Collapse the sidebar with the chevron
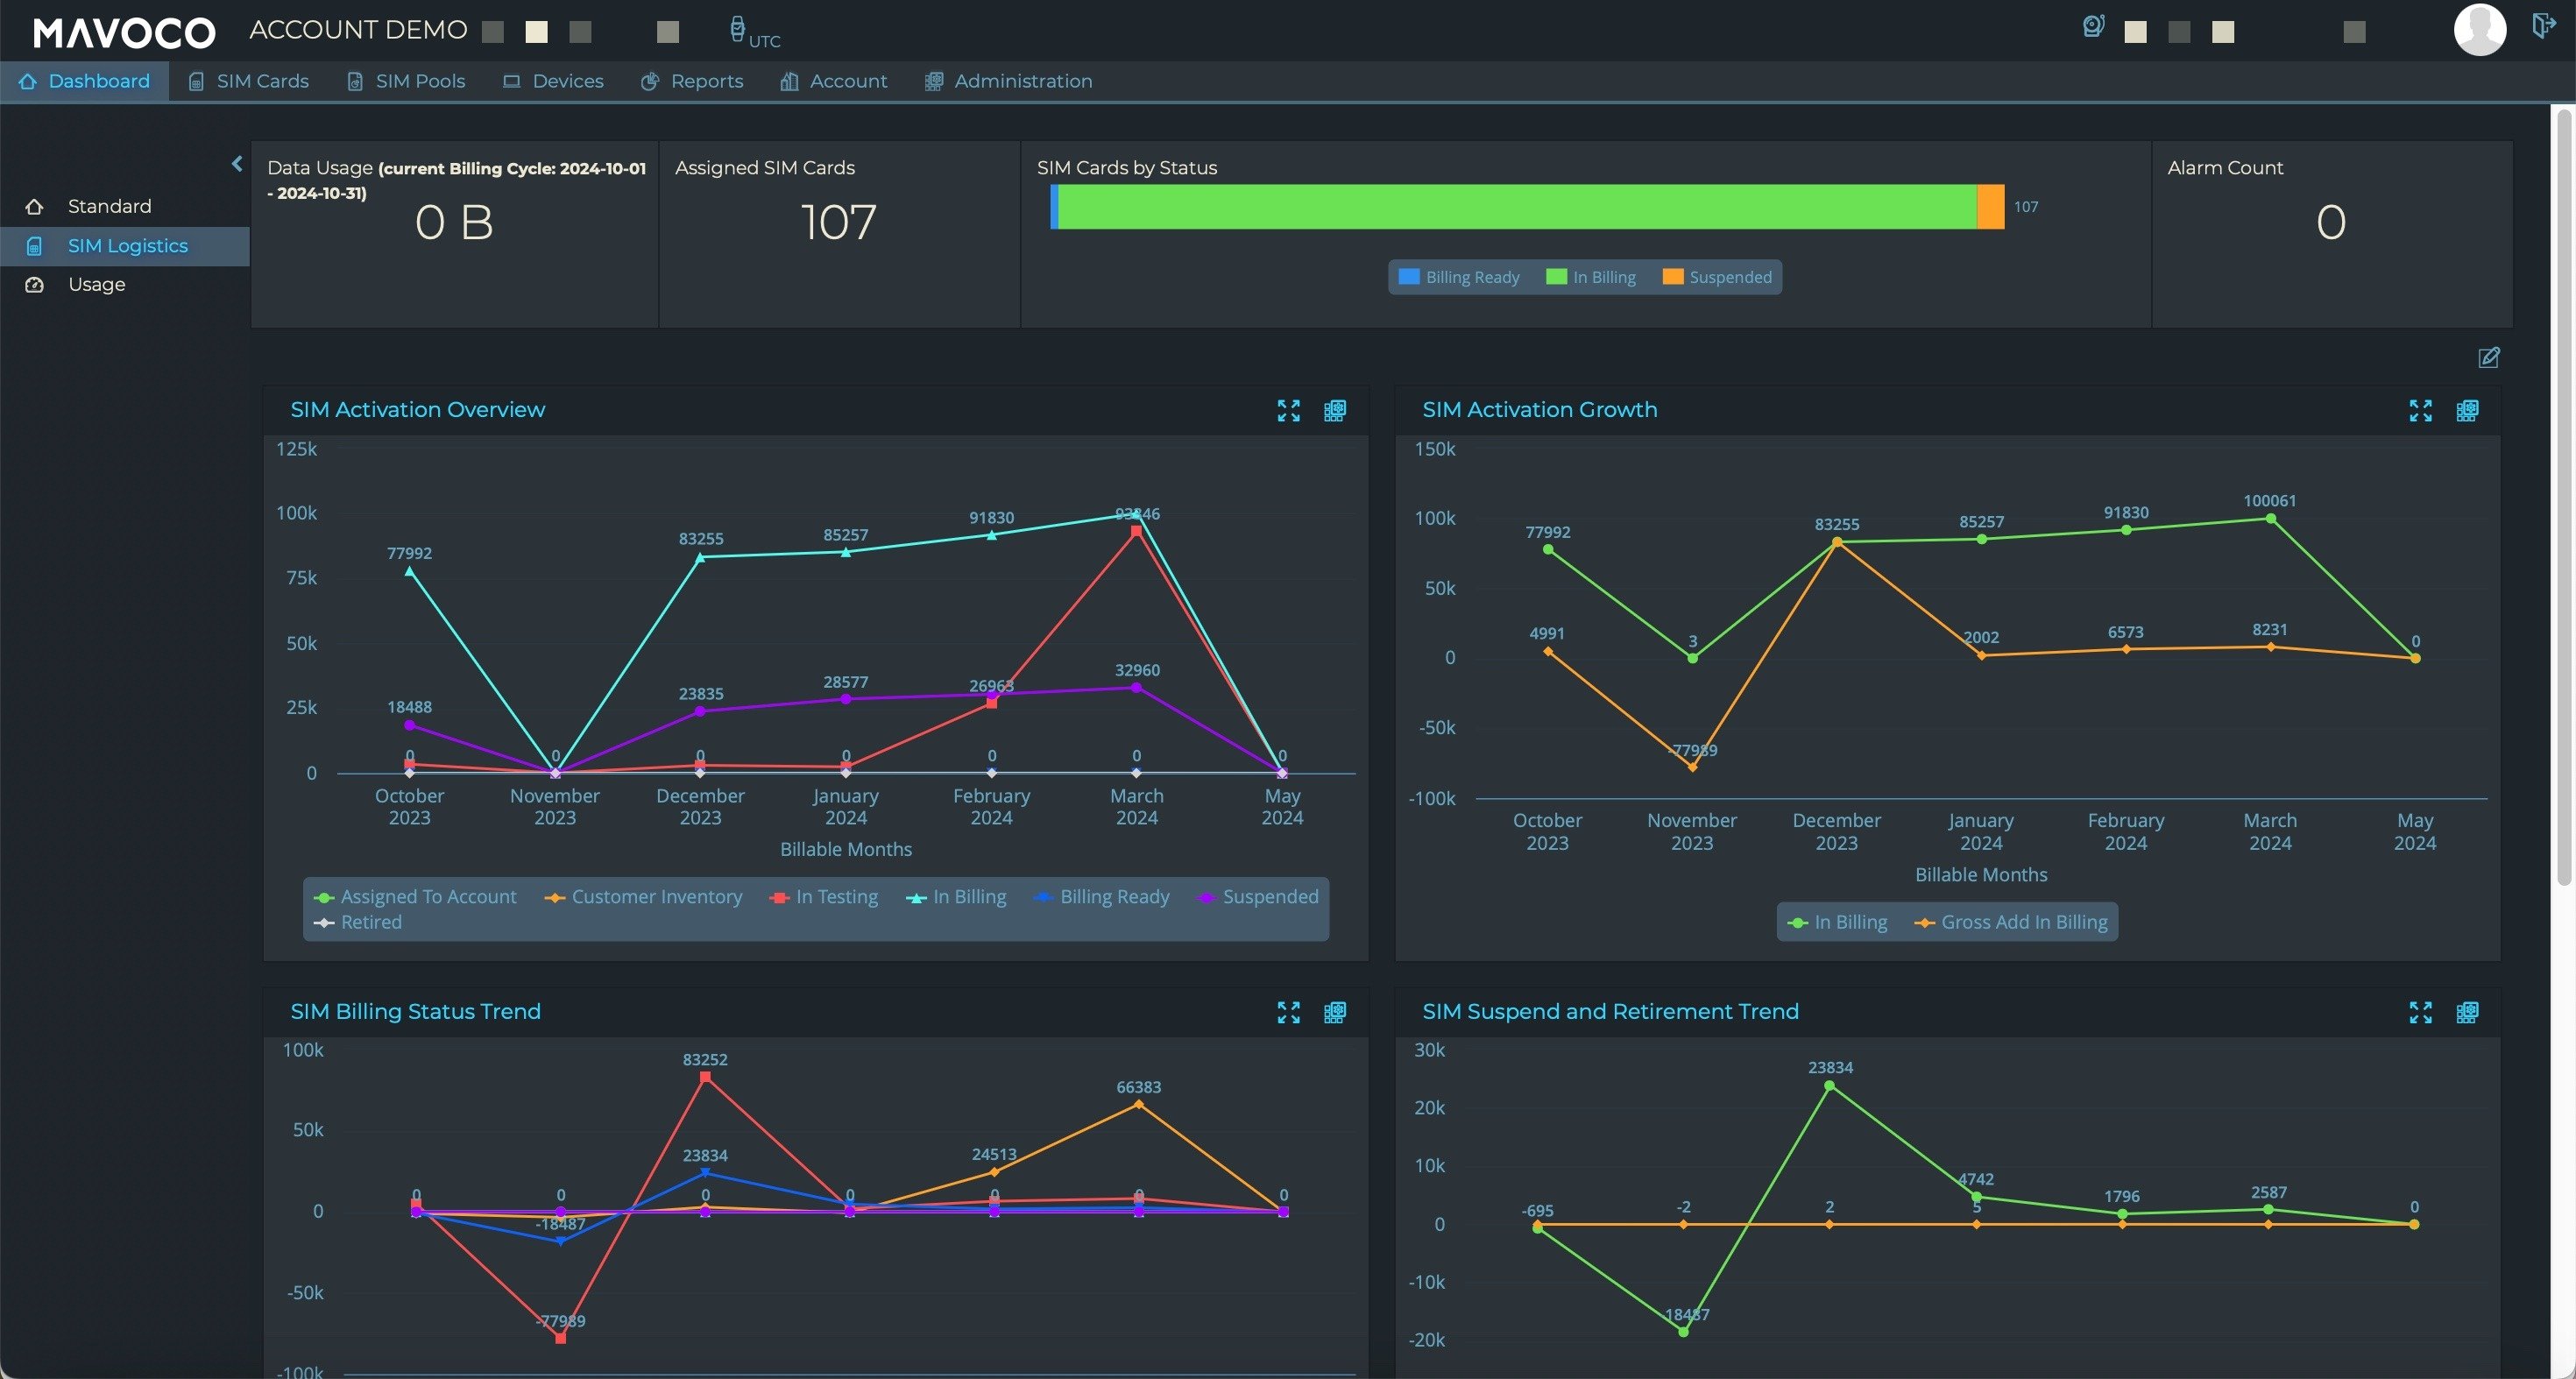Image resolution: width=2576 pixels, height=1379 pixels. (x=237, y=163)
